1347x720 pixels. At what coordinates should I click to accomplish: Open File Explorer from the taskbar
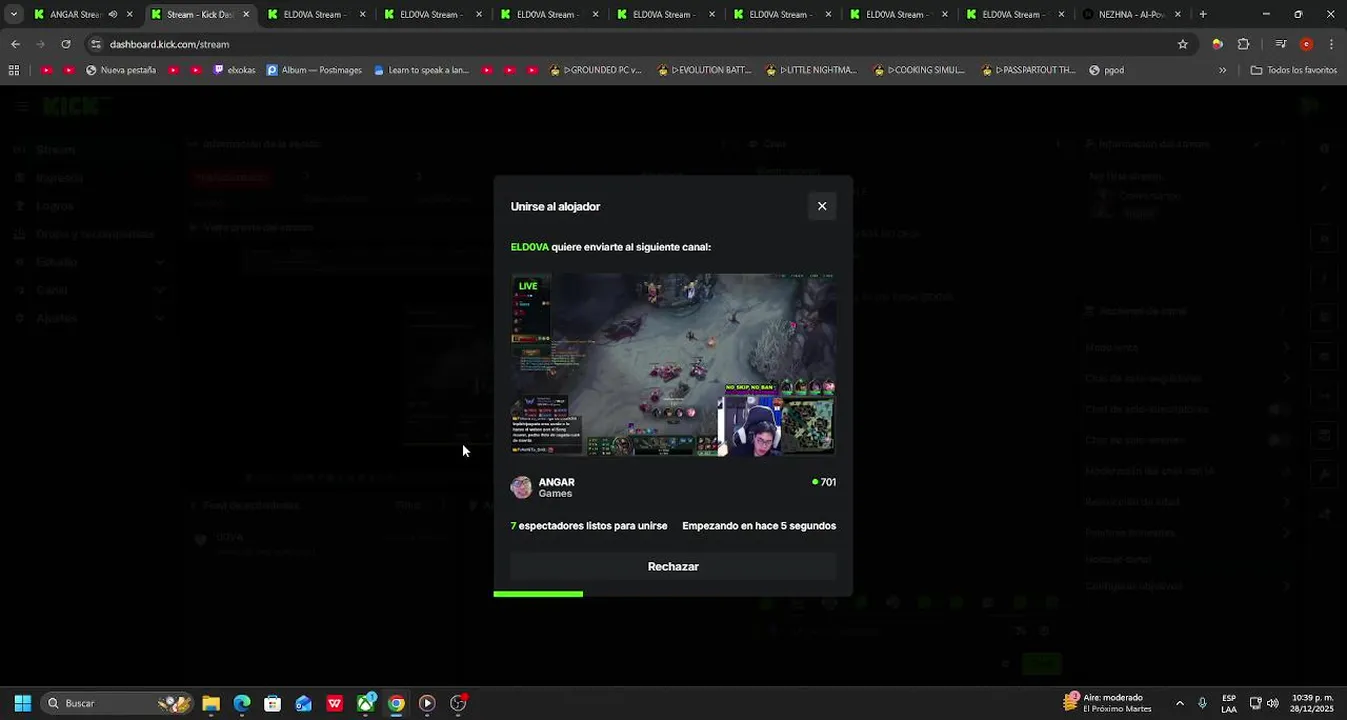pos(211,703)
